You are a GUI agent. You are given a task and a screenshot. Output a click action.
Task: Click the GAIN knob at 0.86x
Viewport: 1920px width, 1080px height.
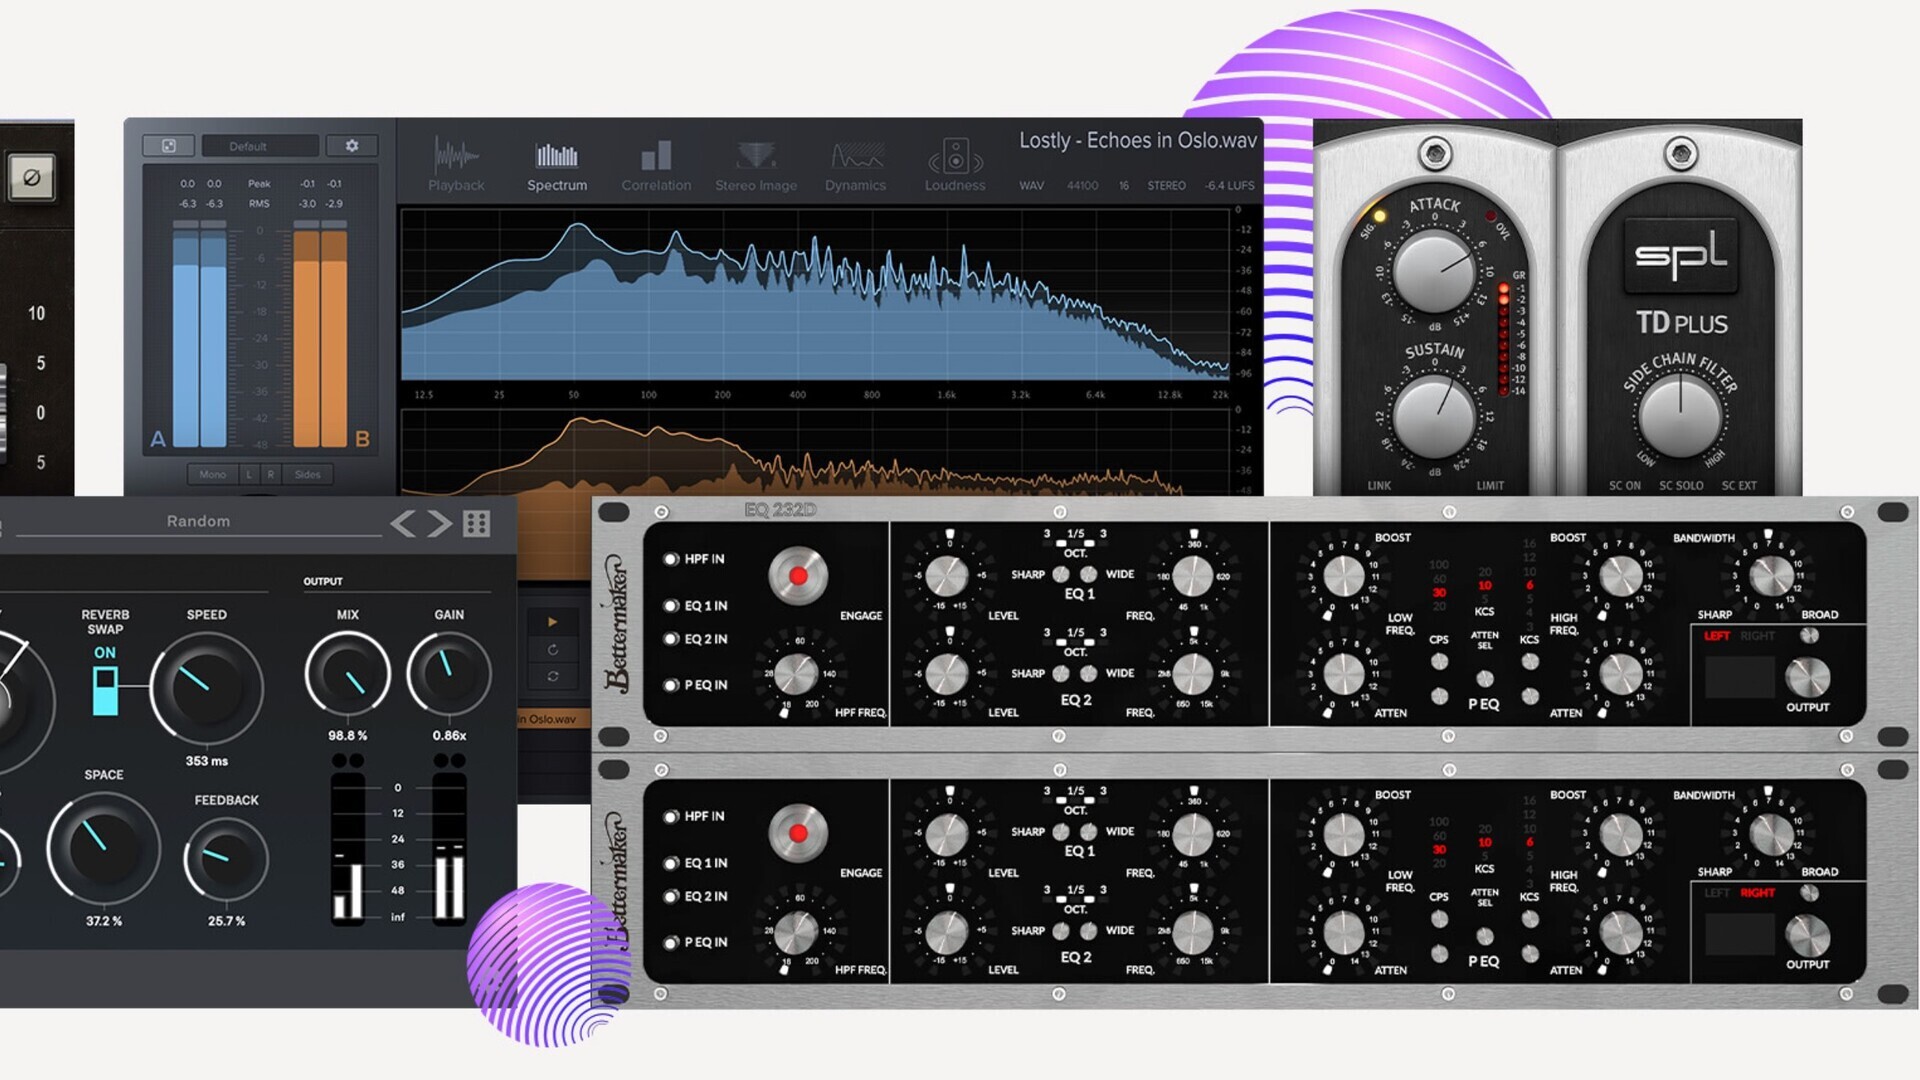pos(449,674)
